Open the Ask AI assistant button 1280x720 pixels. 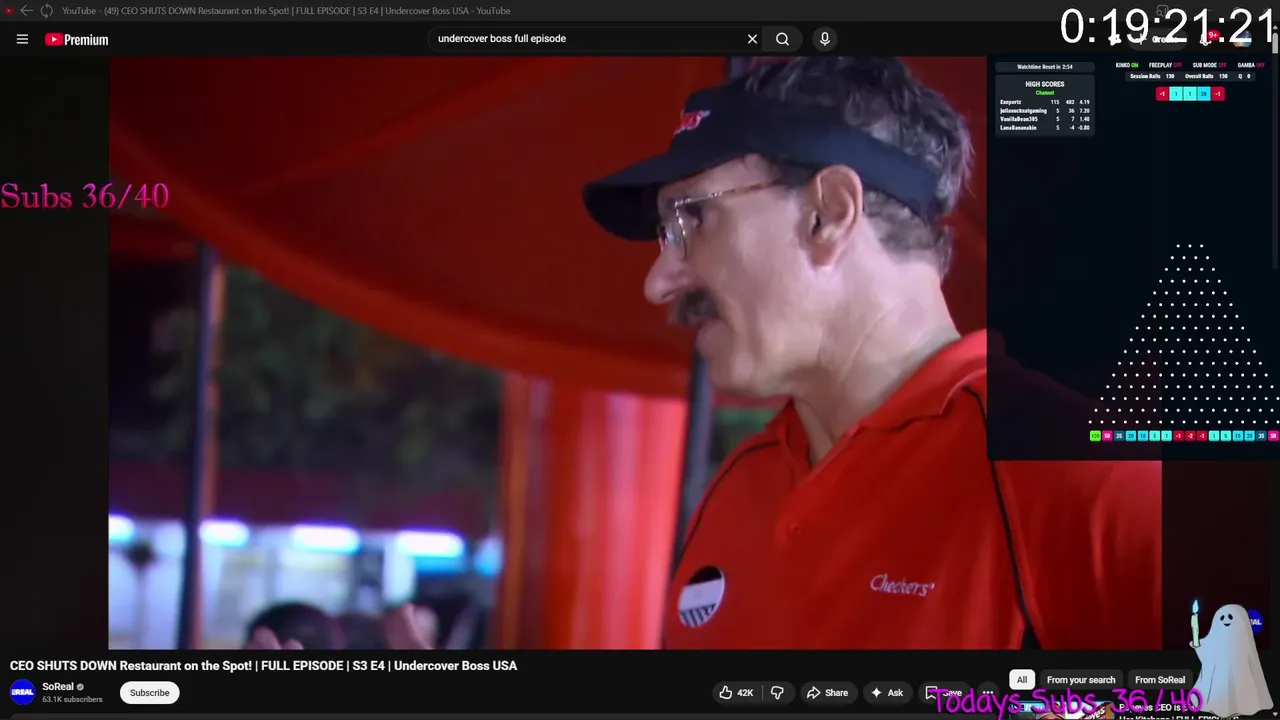coord(886,692)
